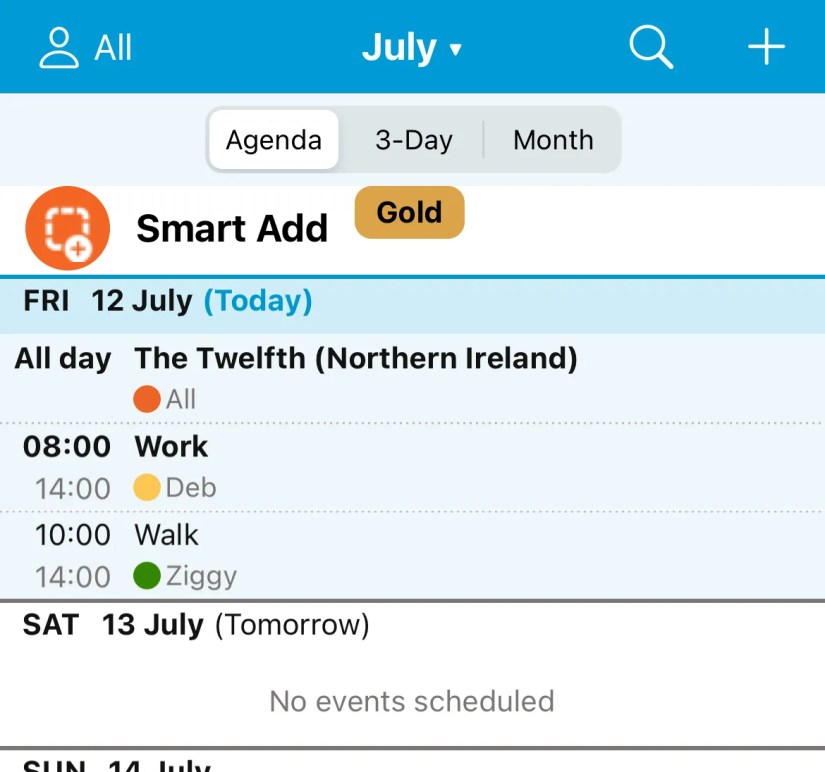This screenshot has width=825, height=772.
Task: Select the green Ziggy calendar dot
Action: click(x=146, y=576)
